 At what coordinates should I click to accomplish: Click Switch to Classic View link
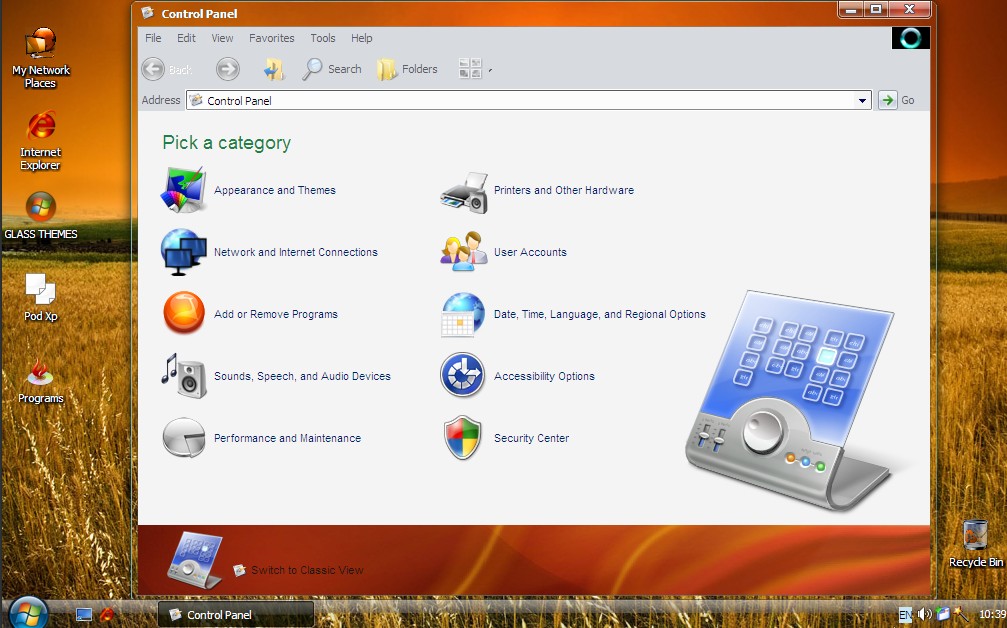pyautogui.click(x=307, y=570)
